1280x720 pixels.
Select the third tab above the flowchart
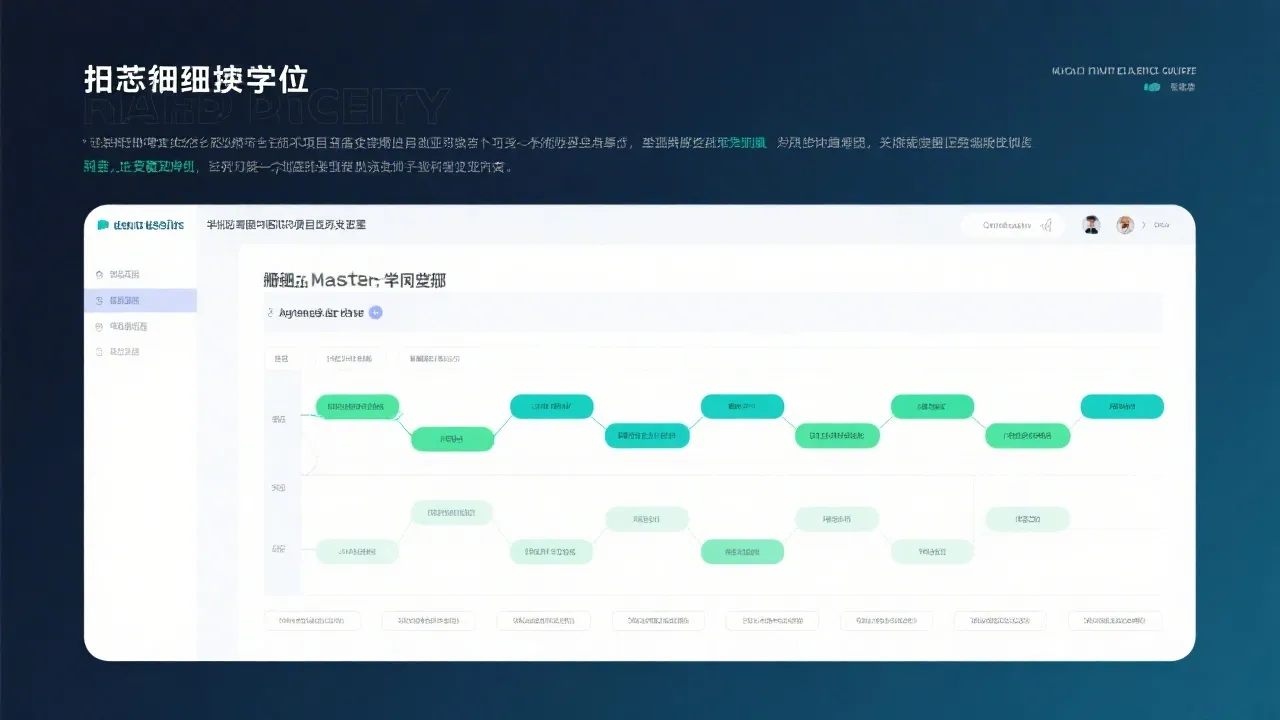pyautogui.click(x=434, y=357)
